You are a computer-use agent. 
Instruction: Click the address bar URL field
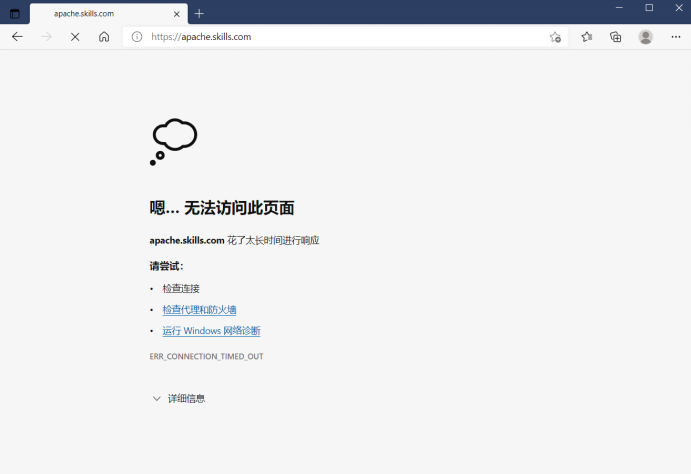(x=345, y=37)
